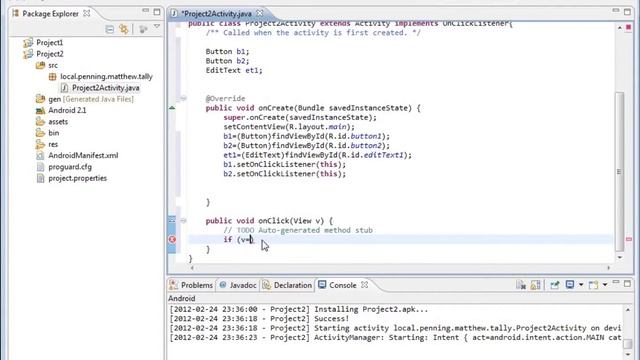Click 'setContentView(R.layout.main);' line

[289, 127]
